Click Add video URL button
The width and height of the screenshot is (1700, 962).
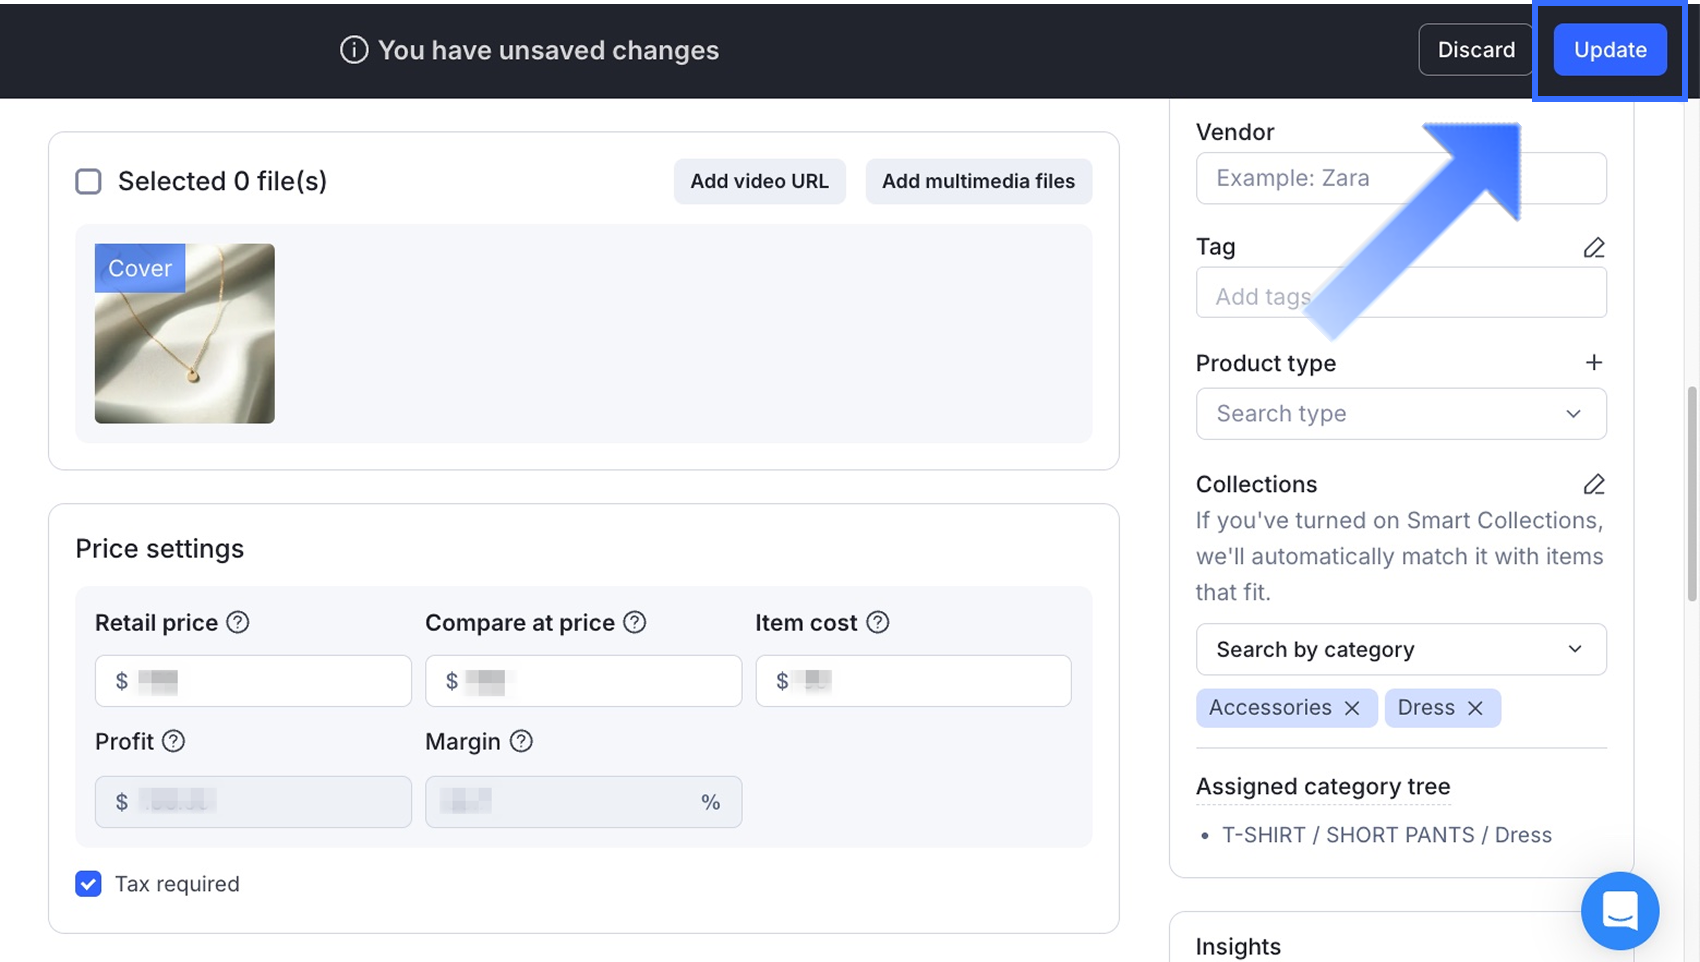coord(759,181)
